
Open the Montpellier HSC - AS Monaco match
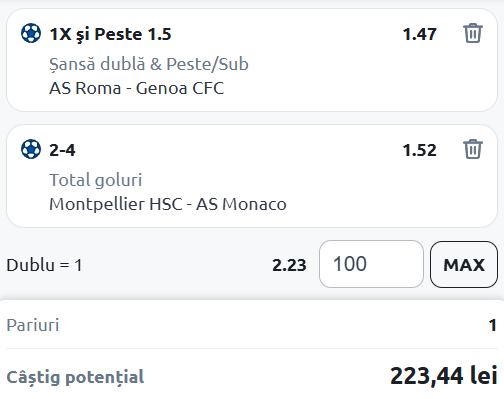tap(168, 204)
